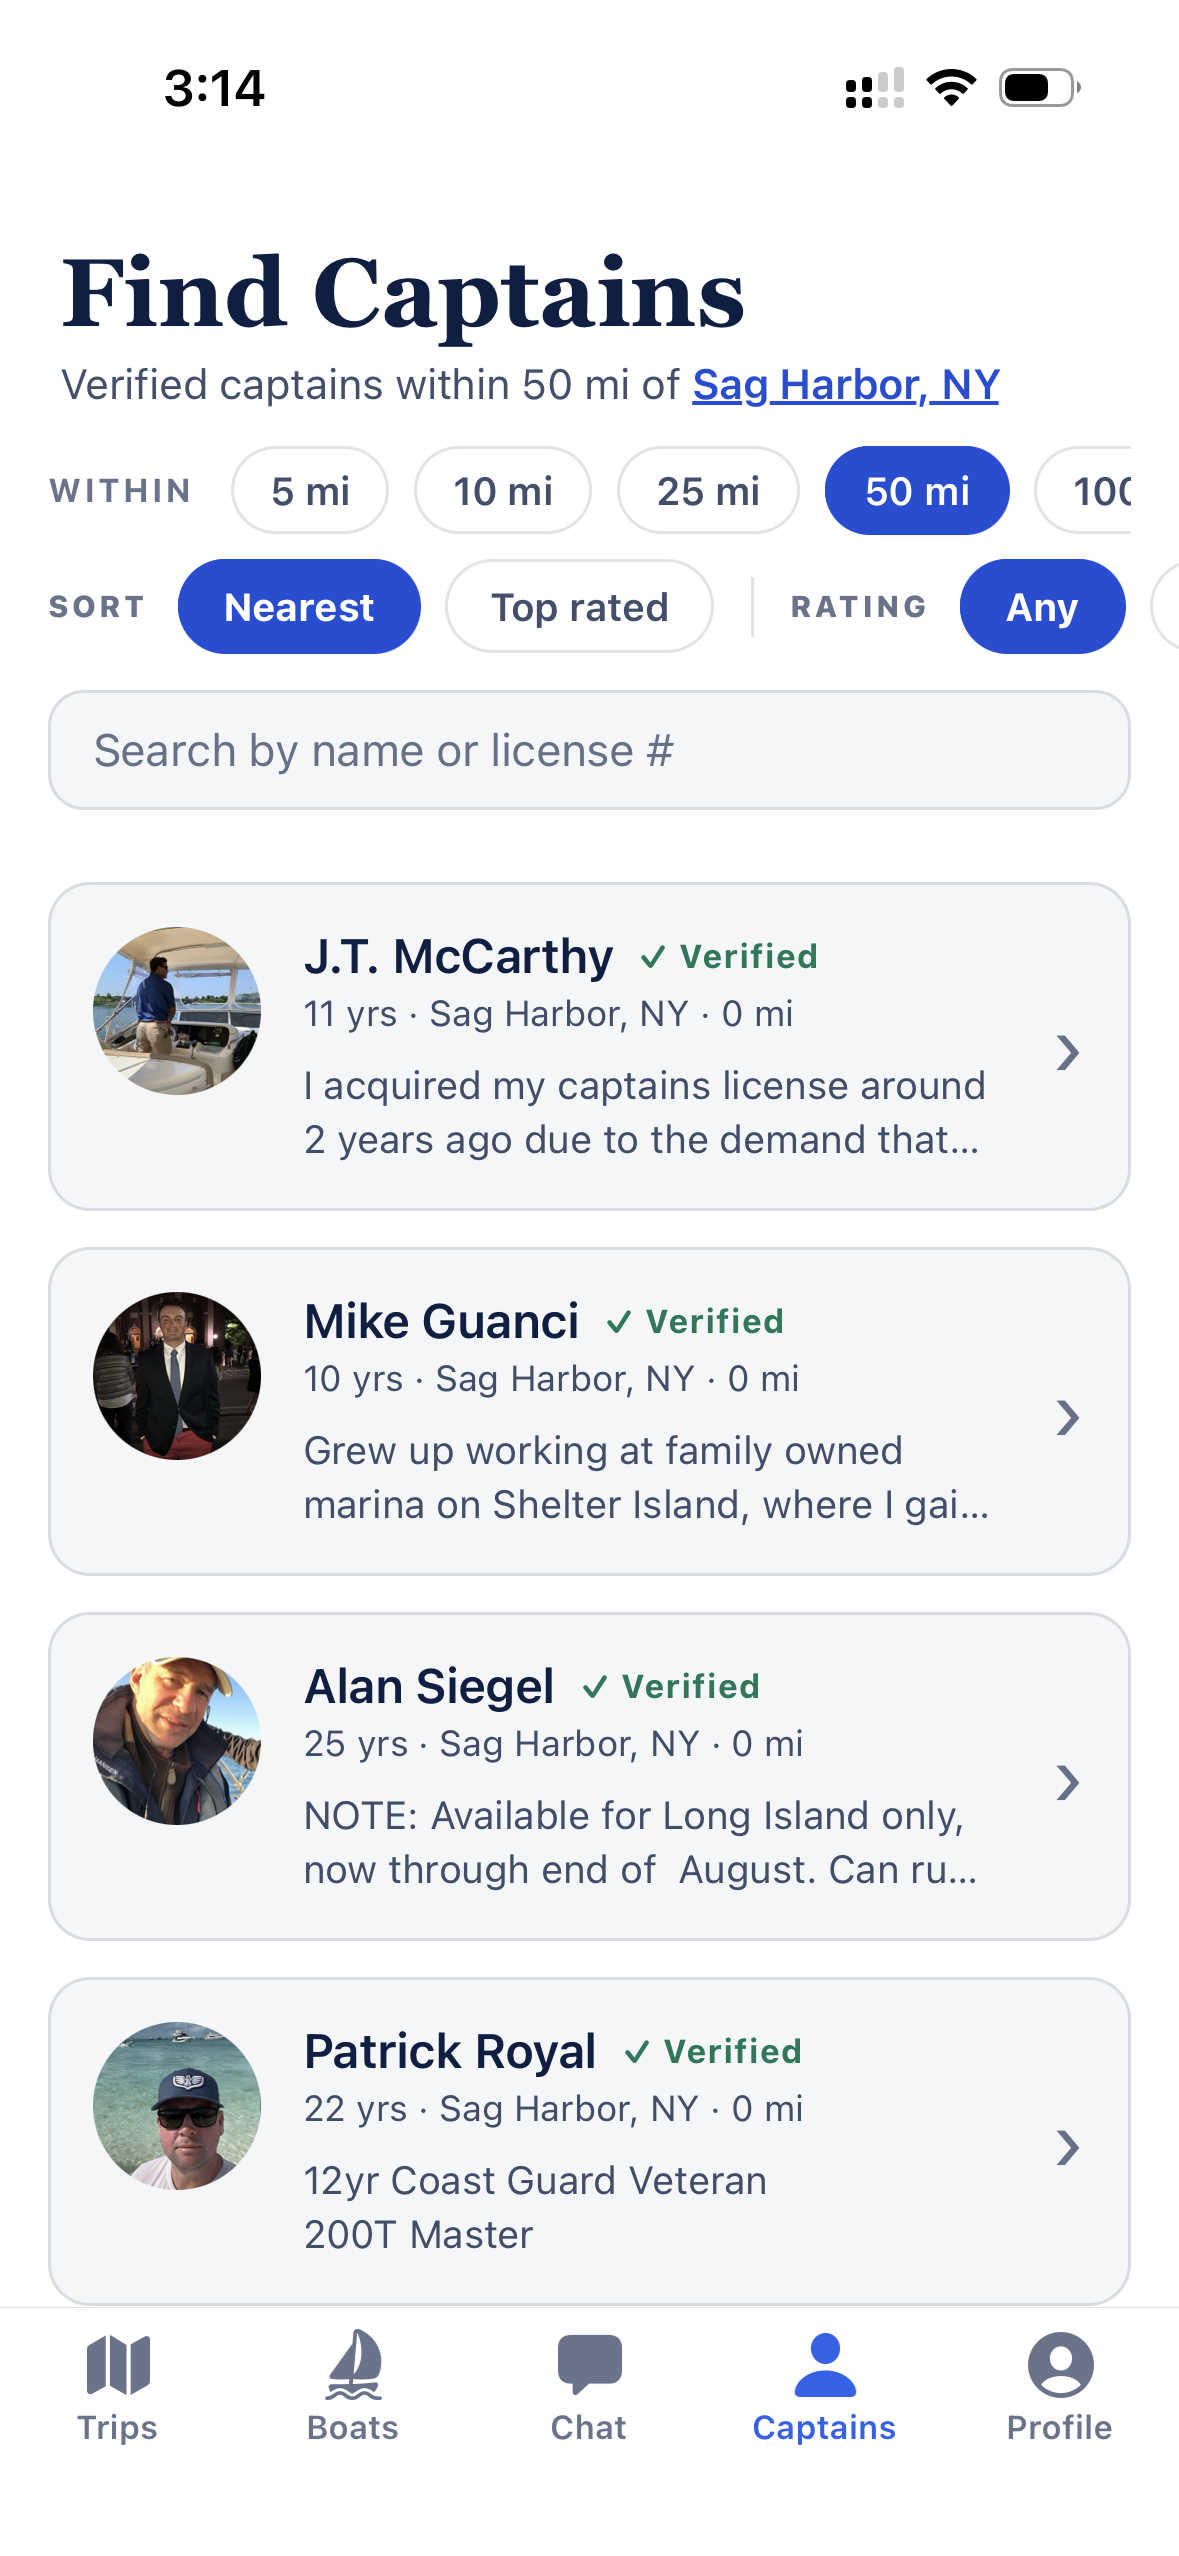Tap Patrick Royal's avatar picture
The width and height of the screenshot is (1179, 2556).
tap(177, 2105)
